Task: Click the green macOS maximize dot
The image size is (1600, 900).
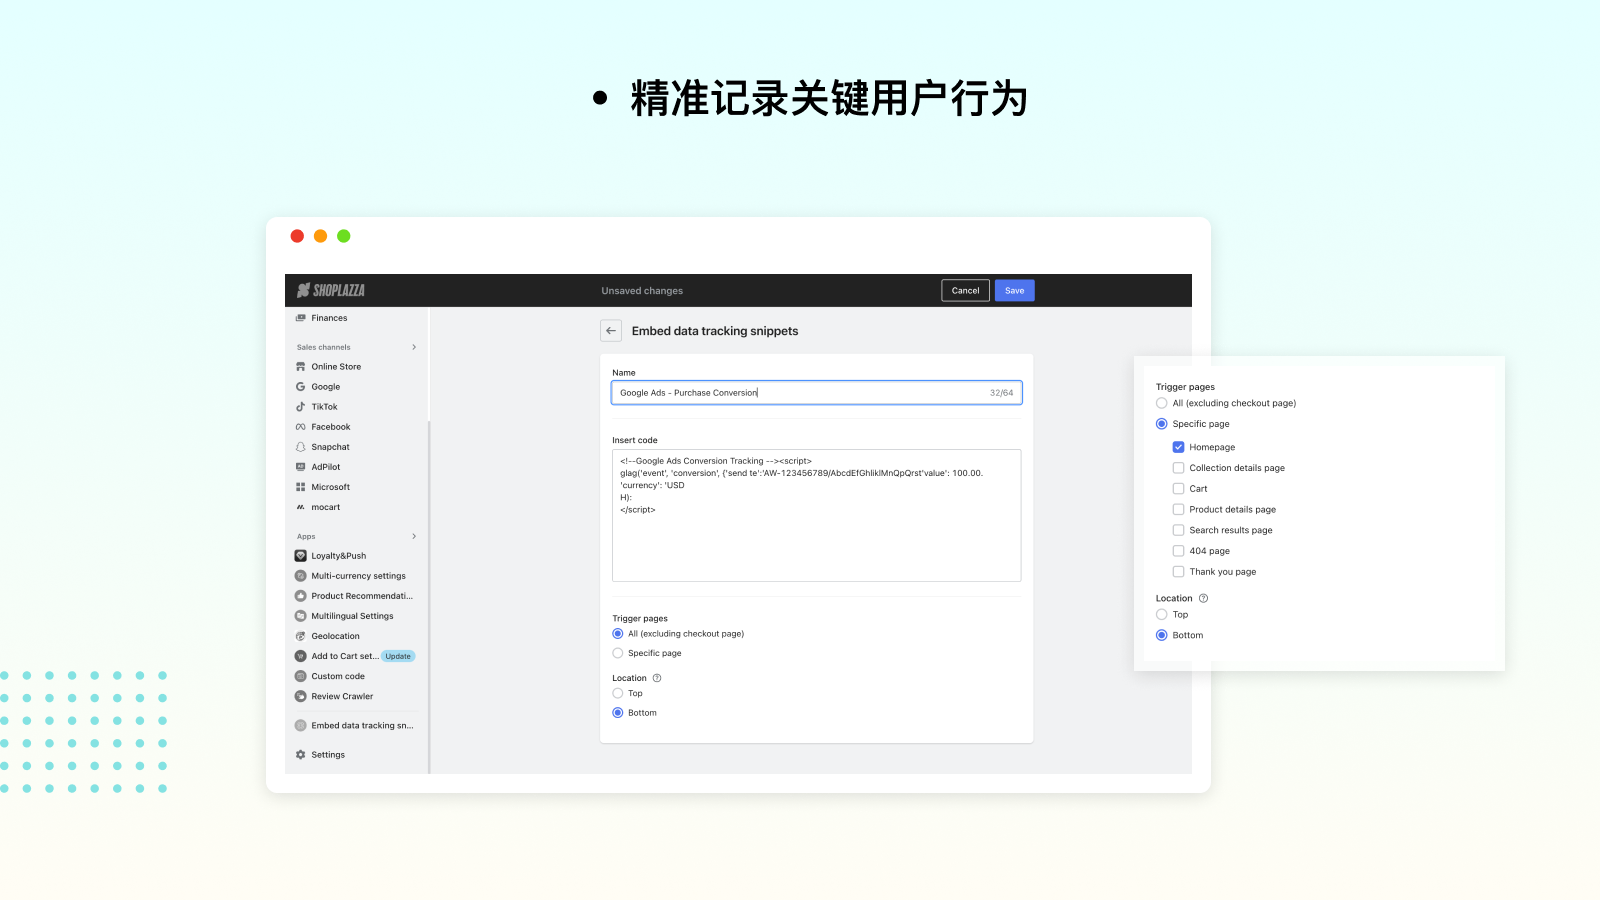Action: [344, 236]
